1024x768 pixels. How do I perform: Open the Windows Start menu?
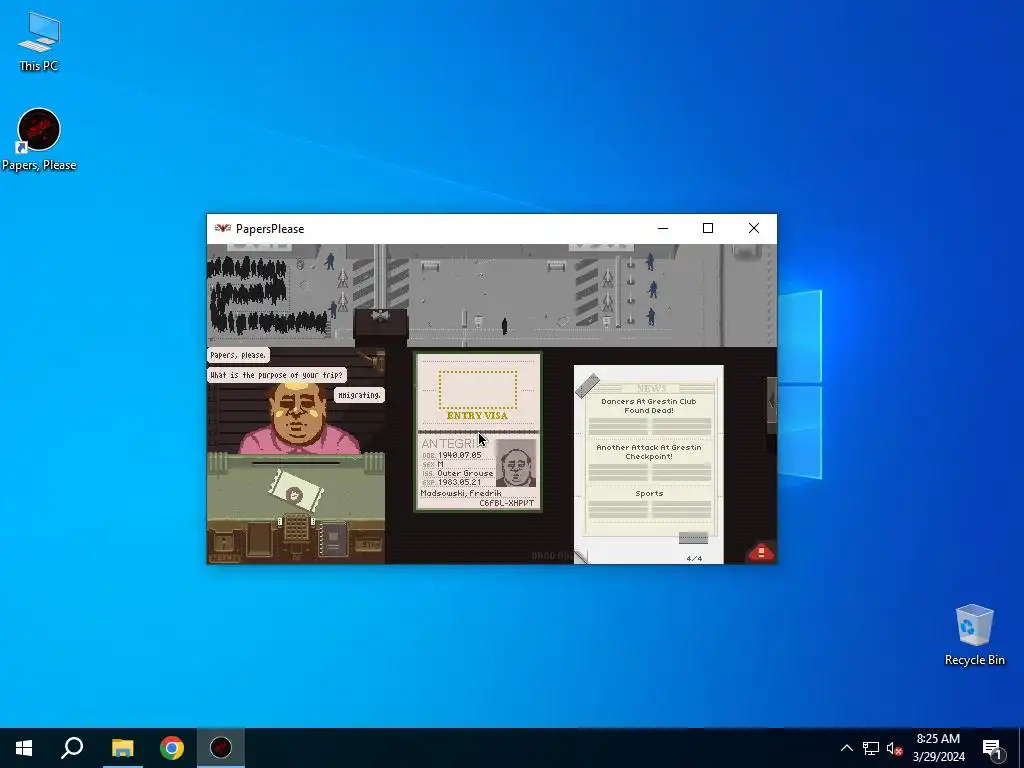coord(24,748)
